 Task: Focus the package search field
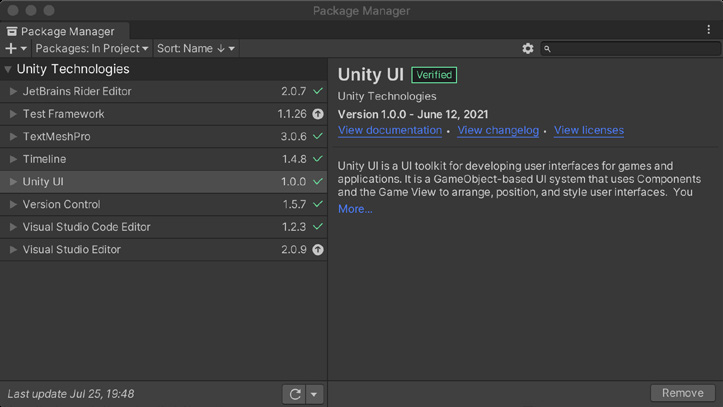pyautogui.click(x=630, y=48)
